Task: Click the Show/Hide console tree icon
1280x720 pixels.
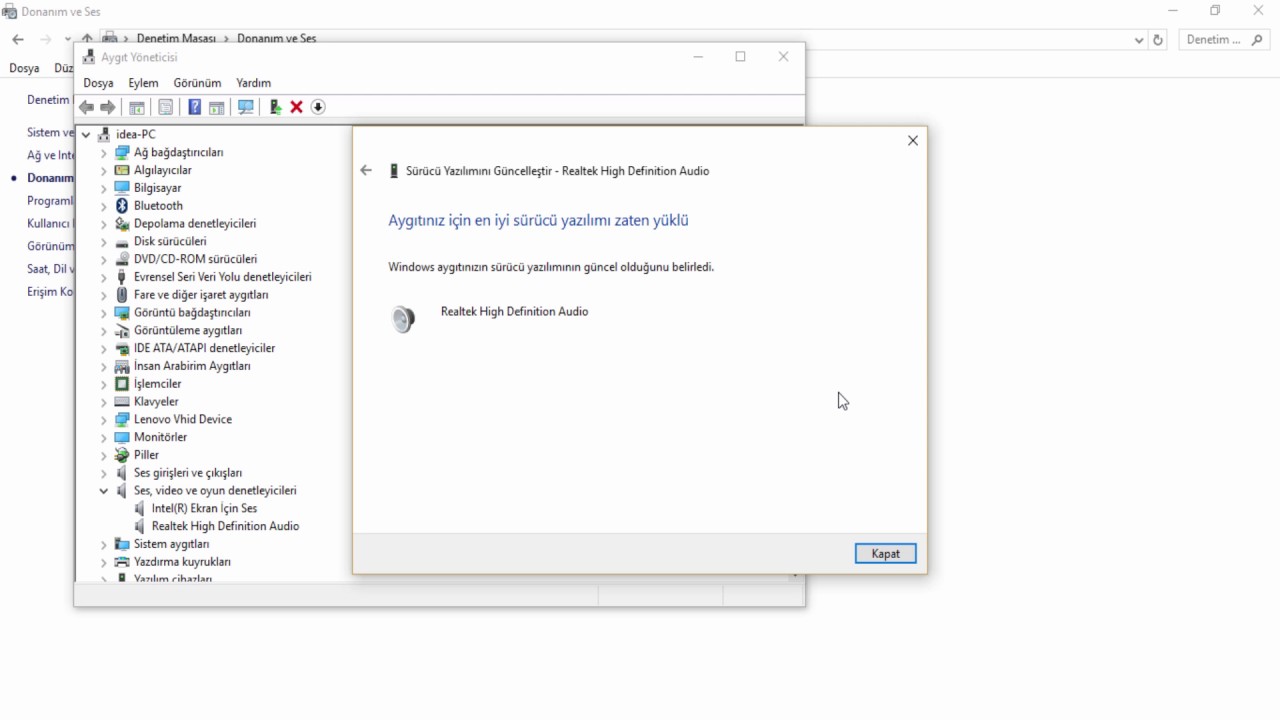Action: (x=137, y=107)
